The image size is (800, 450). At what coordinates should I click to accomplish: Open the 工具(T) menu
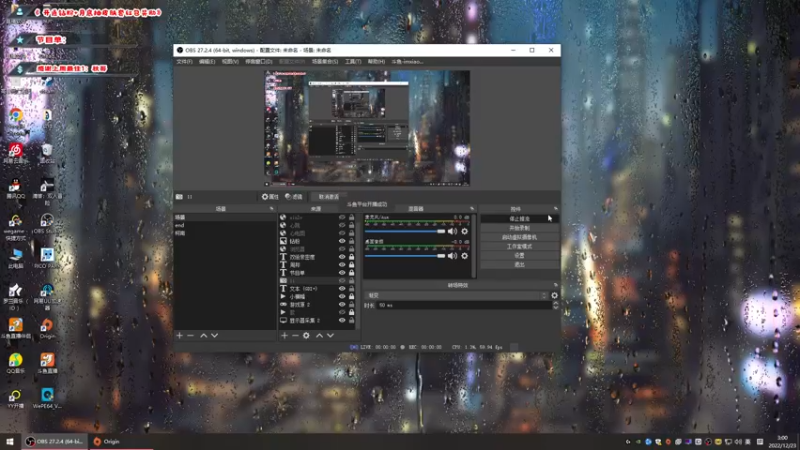tap(353, 62)
